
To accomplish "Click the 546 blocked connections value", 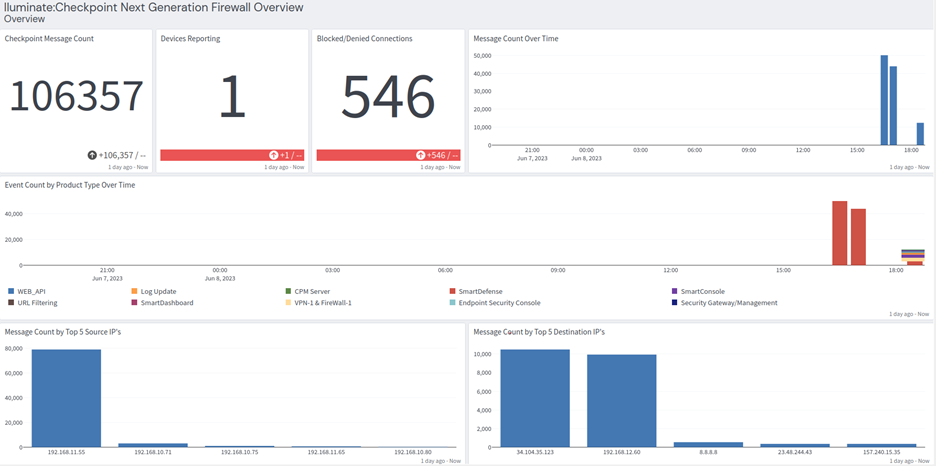I will tap(388, 97).
